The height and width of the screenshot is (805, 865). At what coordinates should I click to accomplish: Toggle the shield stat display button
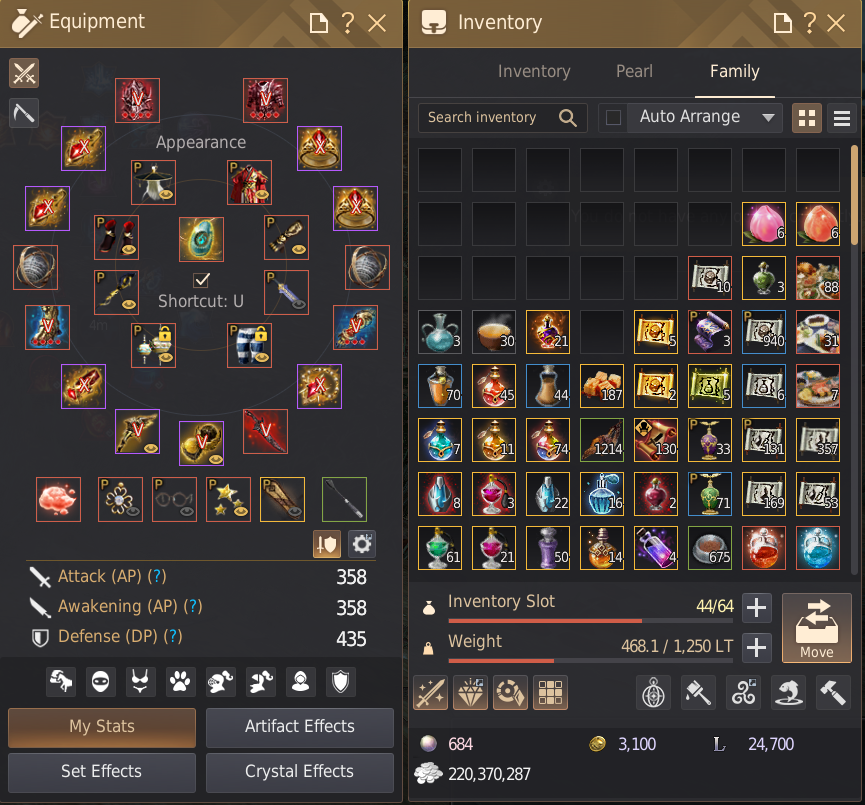point(327,545)
